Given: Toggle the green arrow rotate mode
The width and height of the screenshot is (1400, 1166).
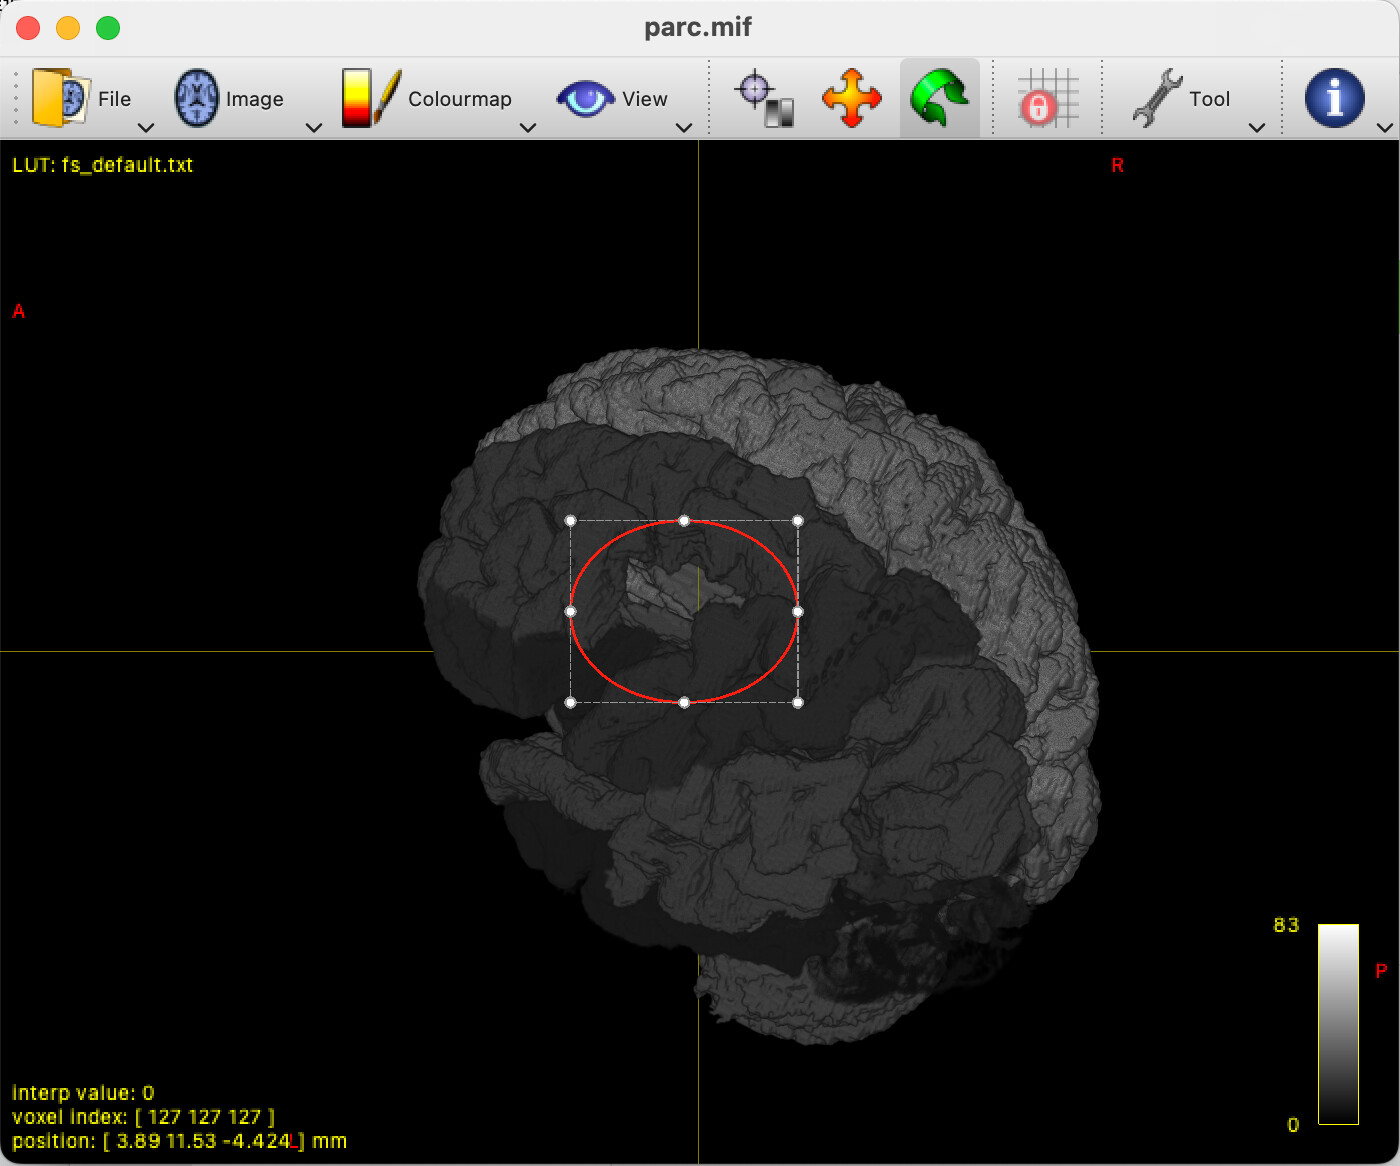Looking at the screenshot, I should click(x=939, y=98).
